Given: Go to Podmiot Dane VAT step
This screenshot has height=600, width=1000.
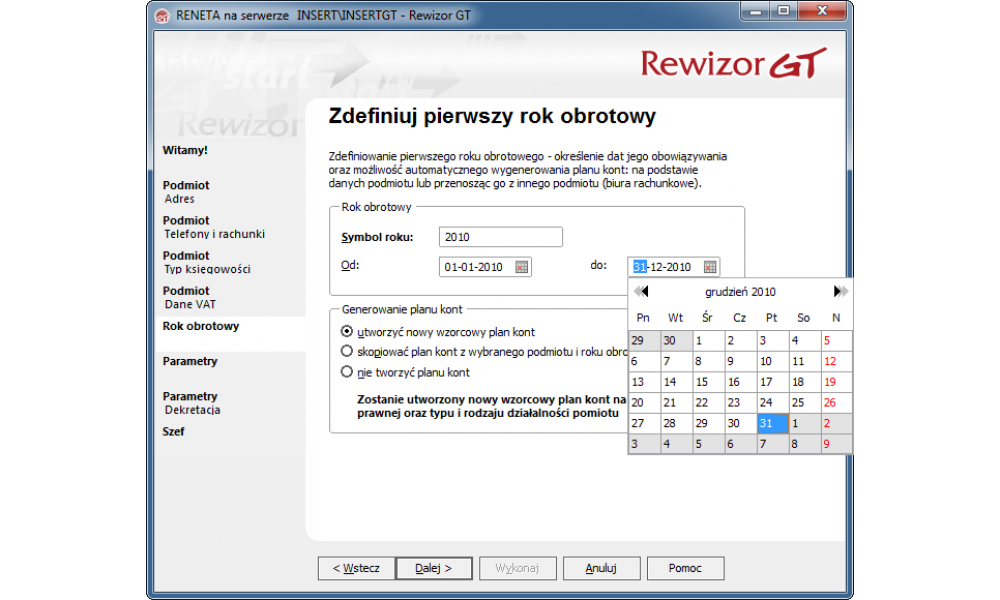Looking at the screenshot, I should tap(189, 297).
